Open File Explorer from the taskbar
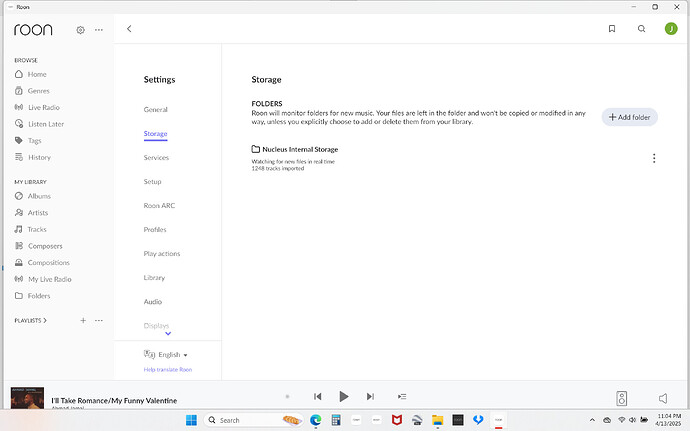Image resolution: width=690 pixels, height=431 pixels. coord(437,420)
